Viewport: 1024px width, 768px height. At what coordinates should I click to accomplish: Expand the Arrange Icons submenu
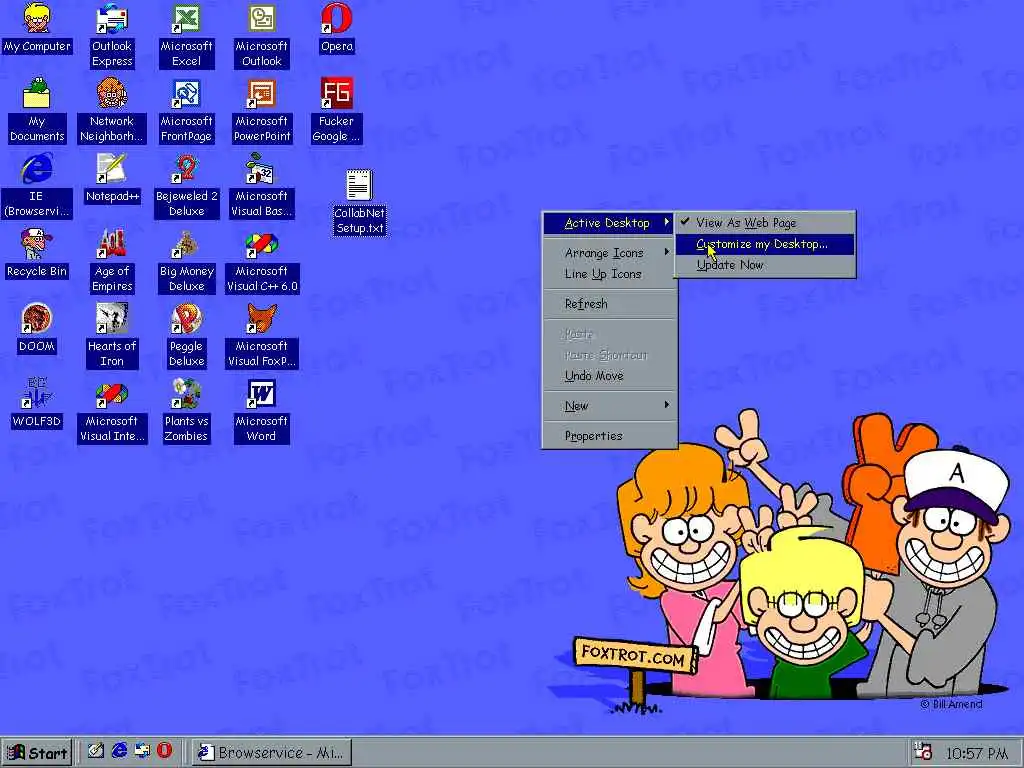point(609,253)
